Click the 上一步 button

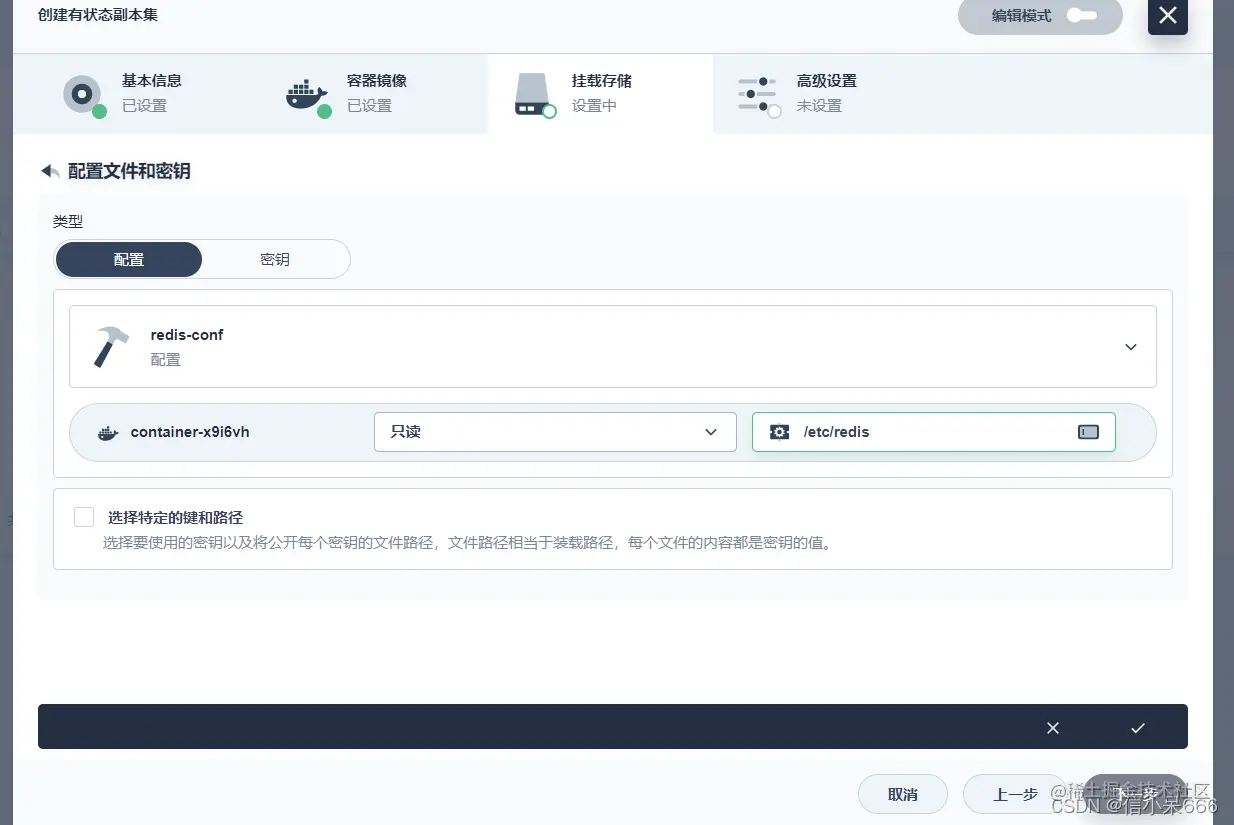coord(1015,794)
